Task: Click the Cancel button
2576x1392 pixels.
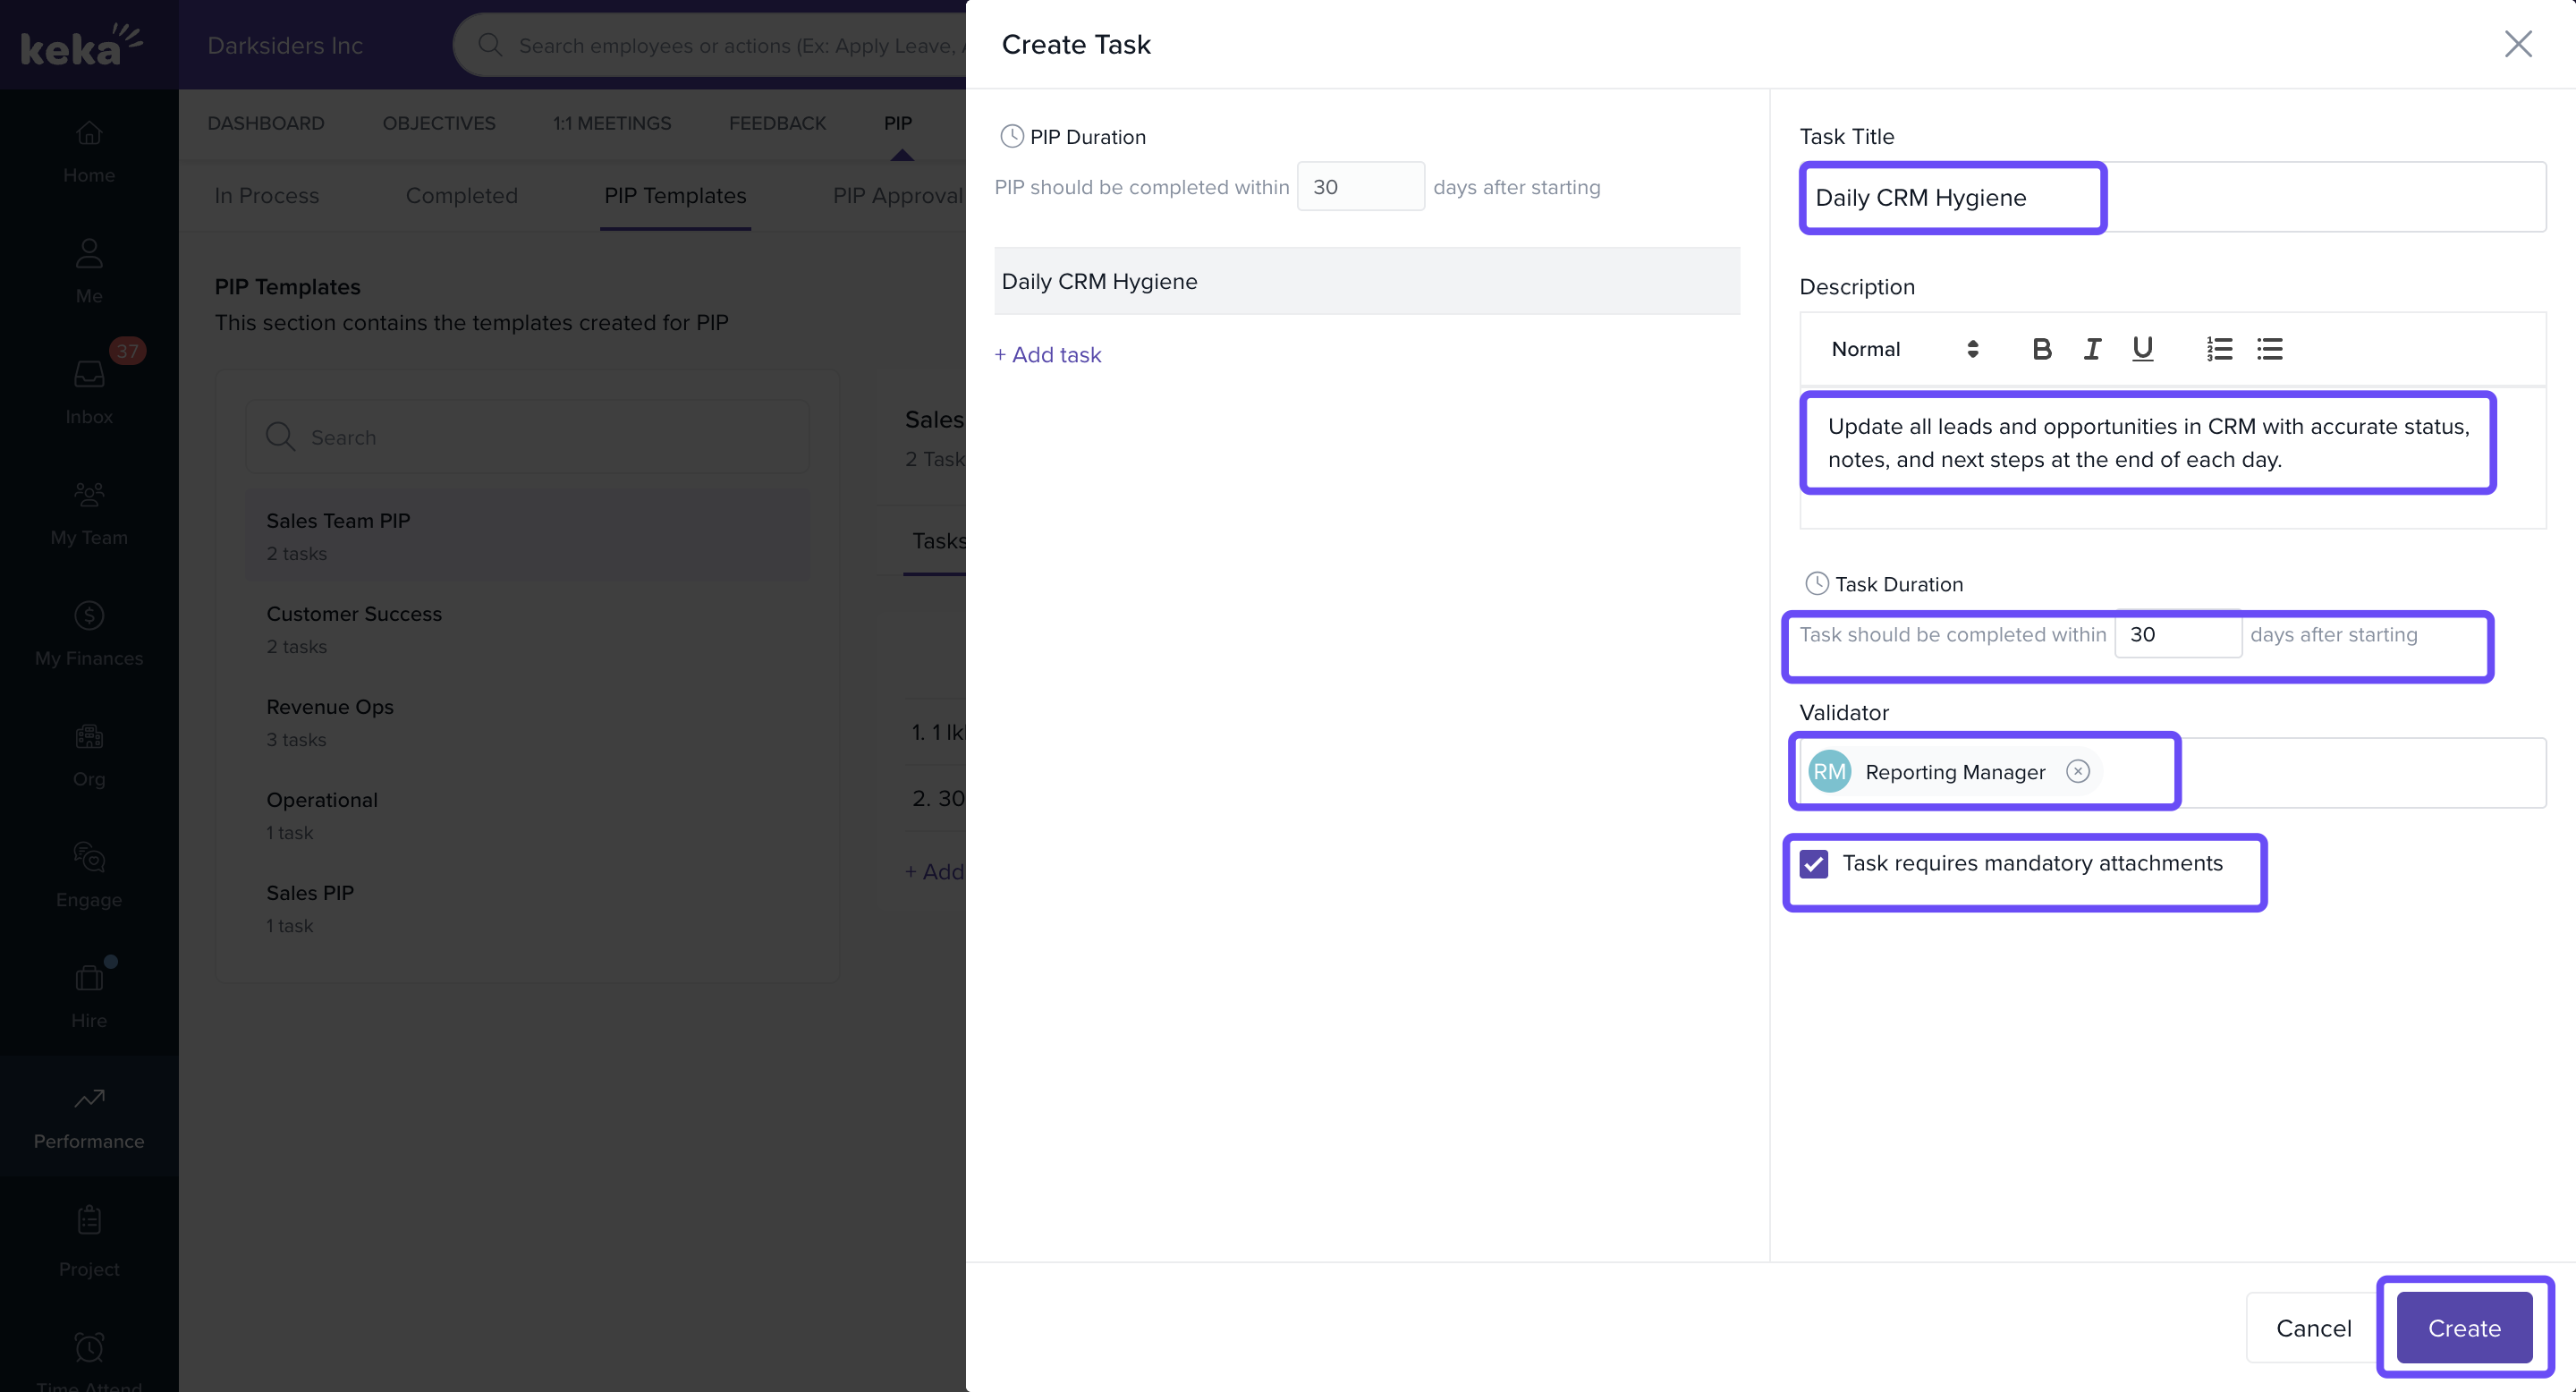Action: [2313, 1327]
